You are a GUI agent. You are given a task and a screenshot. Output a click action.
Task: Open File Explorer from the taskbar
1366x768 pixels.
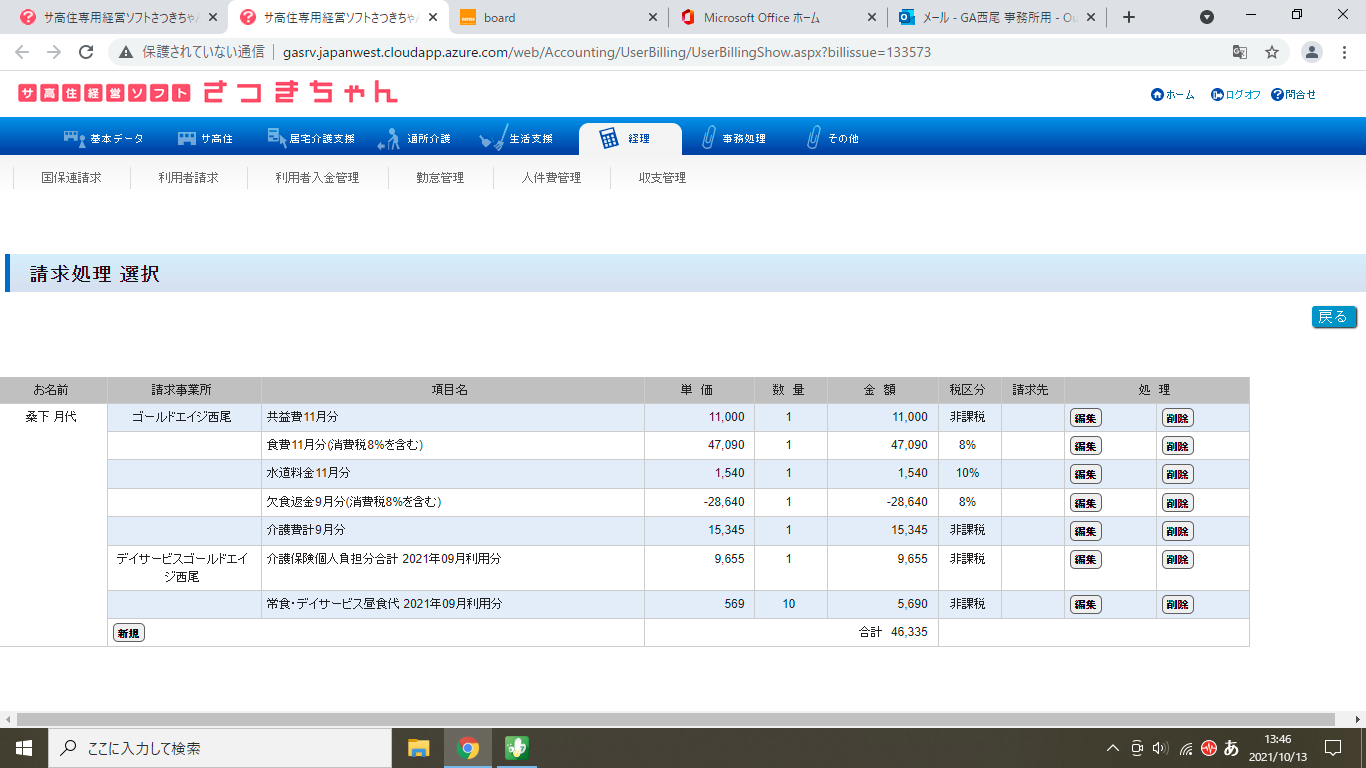tap(418, 748)
